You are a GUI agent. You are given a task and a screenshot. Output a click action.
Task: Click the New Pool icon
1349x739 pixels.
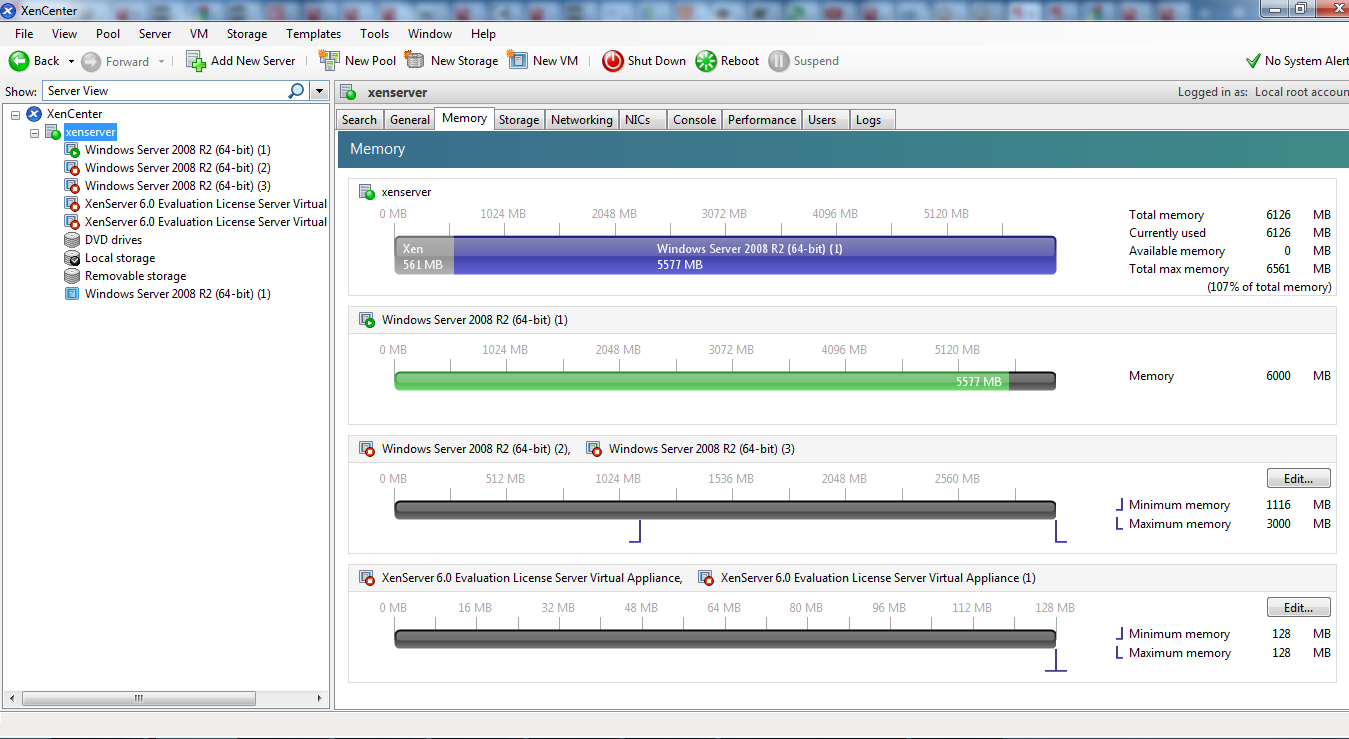[x=329, y=60]
